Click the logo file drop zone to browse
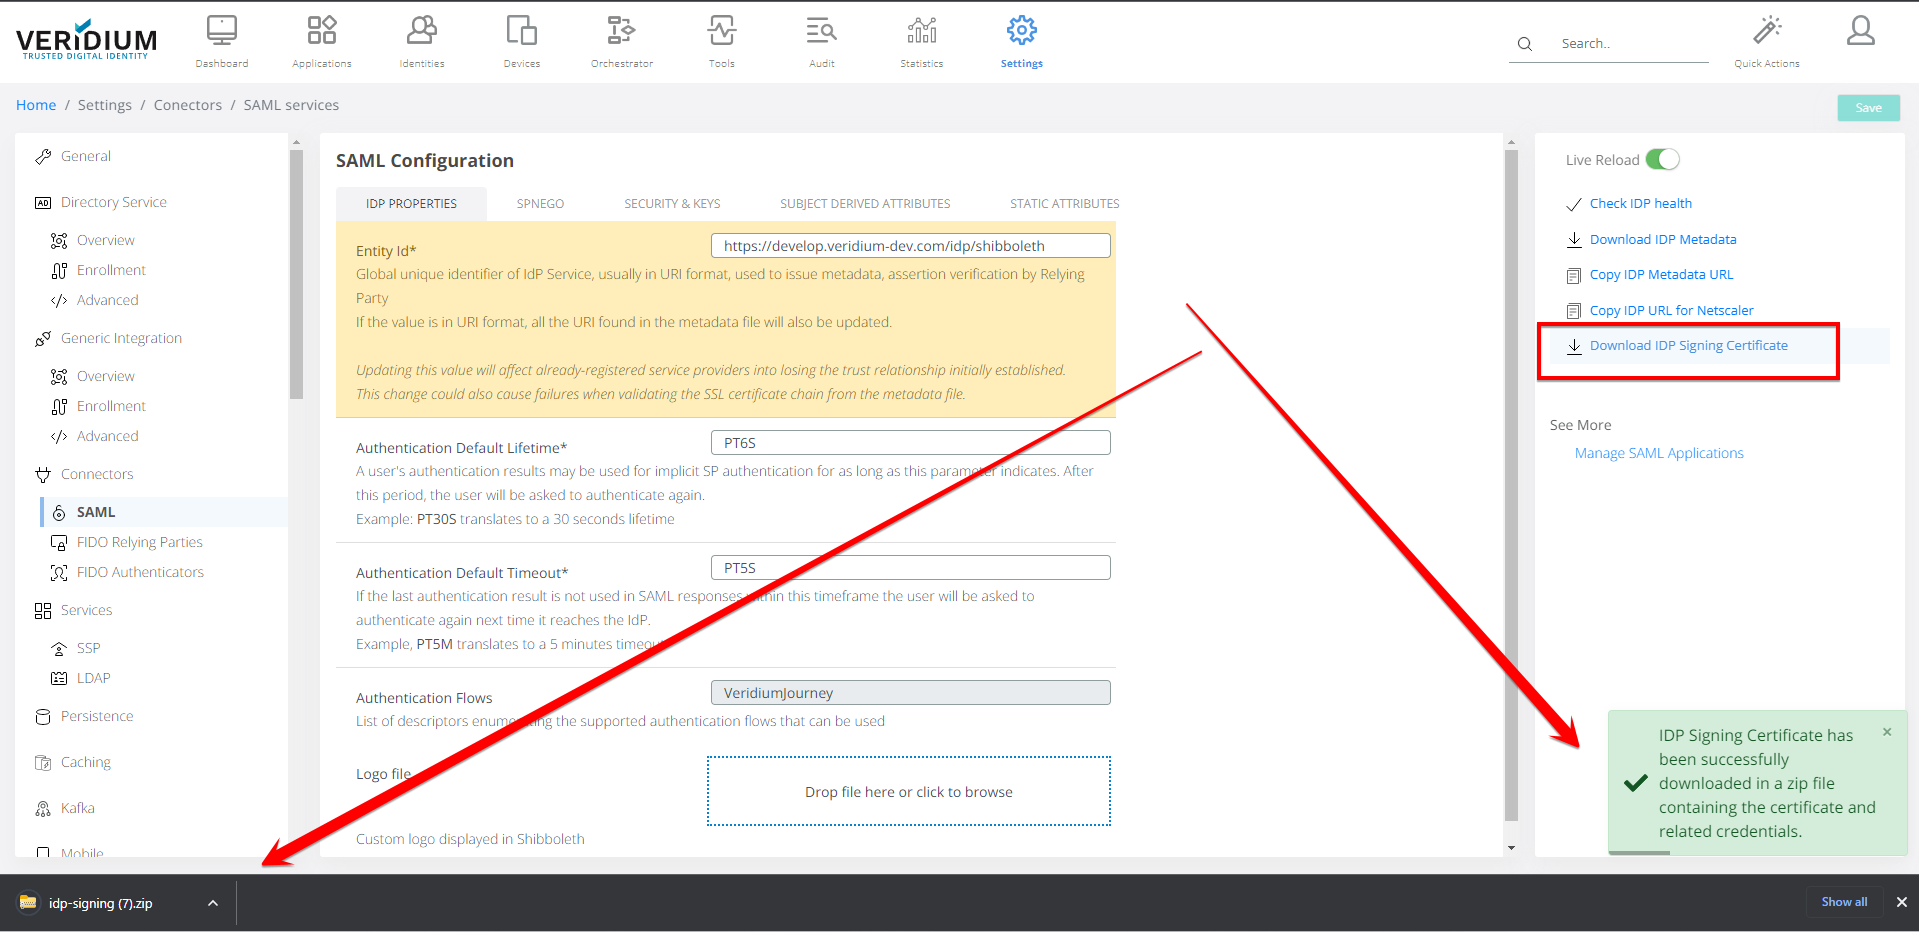 pos(908,792)
